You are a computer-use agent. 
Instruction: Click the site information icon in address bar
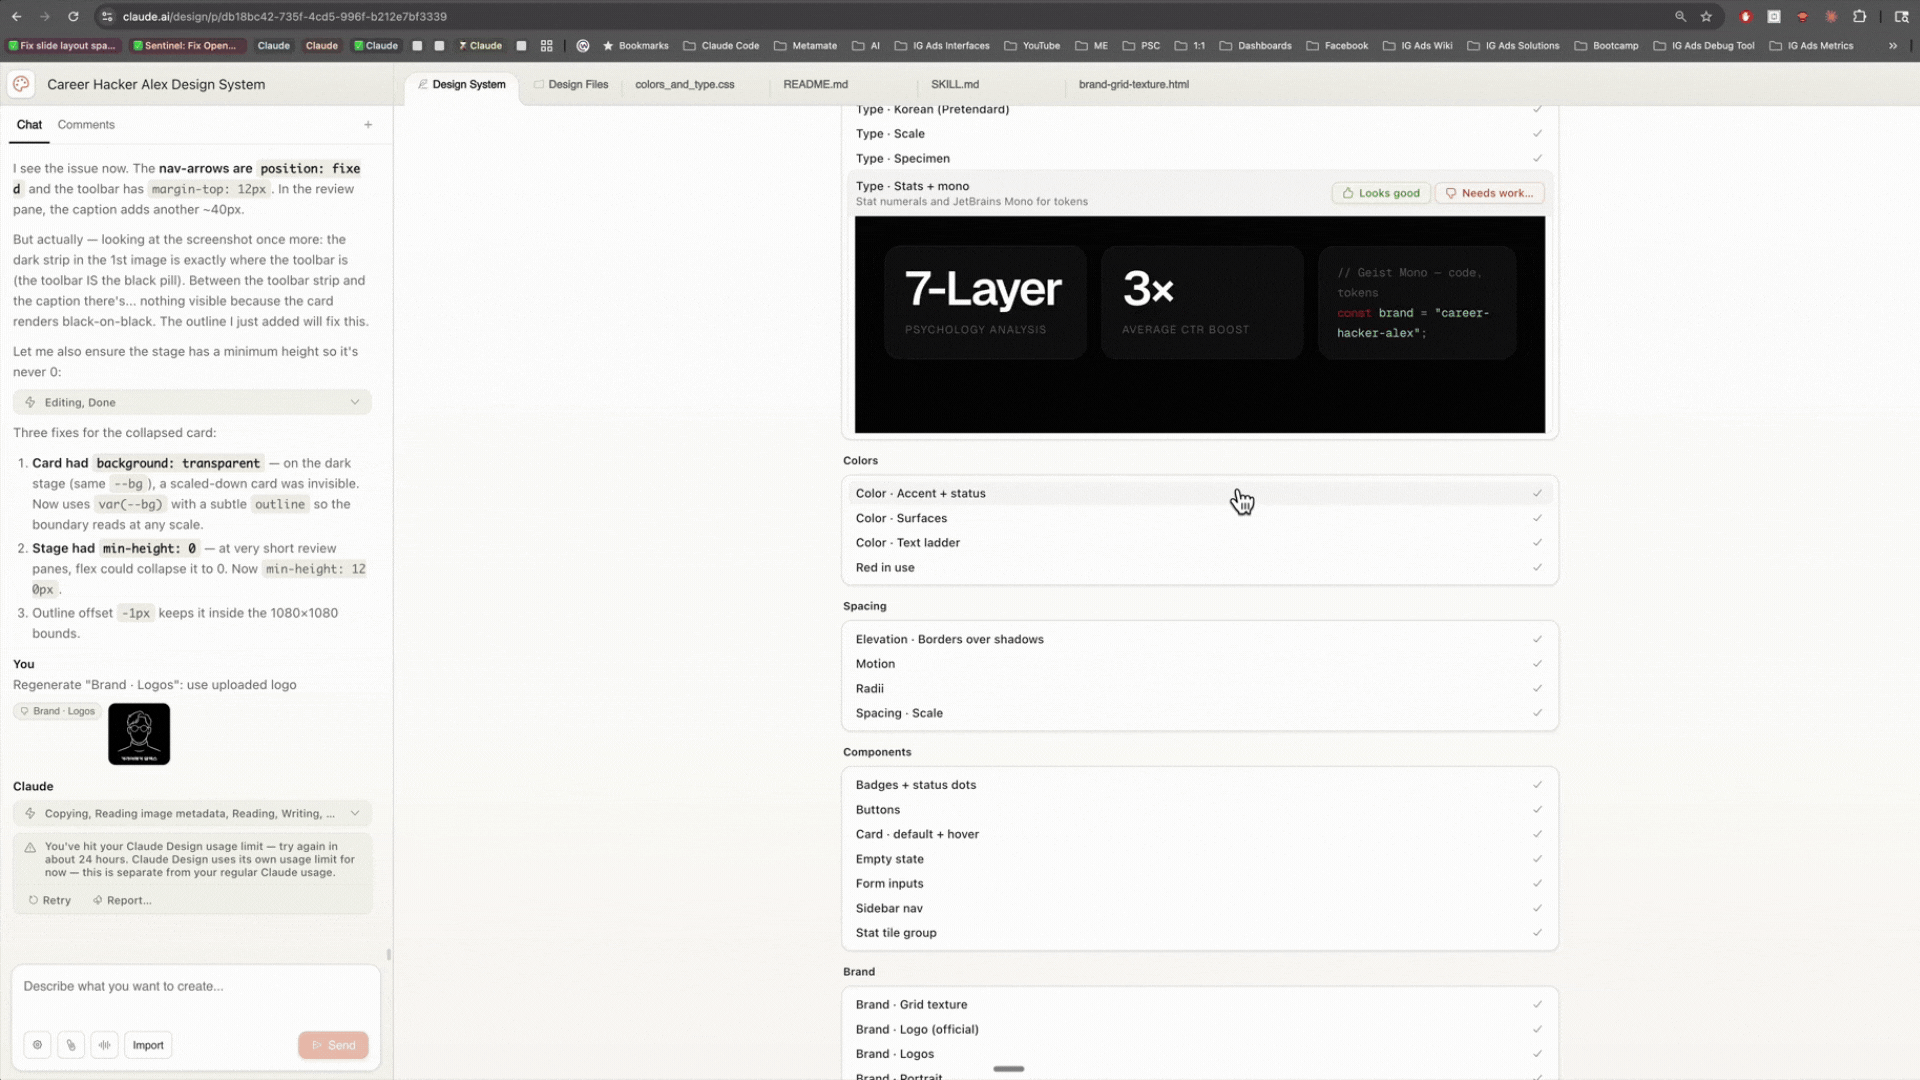(x=107, y=16)
